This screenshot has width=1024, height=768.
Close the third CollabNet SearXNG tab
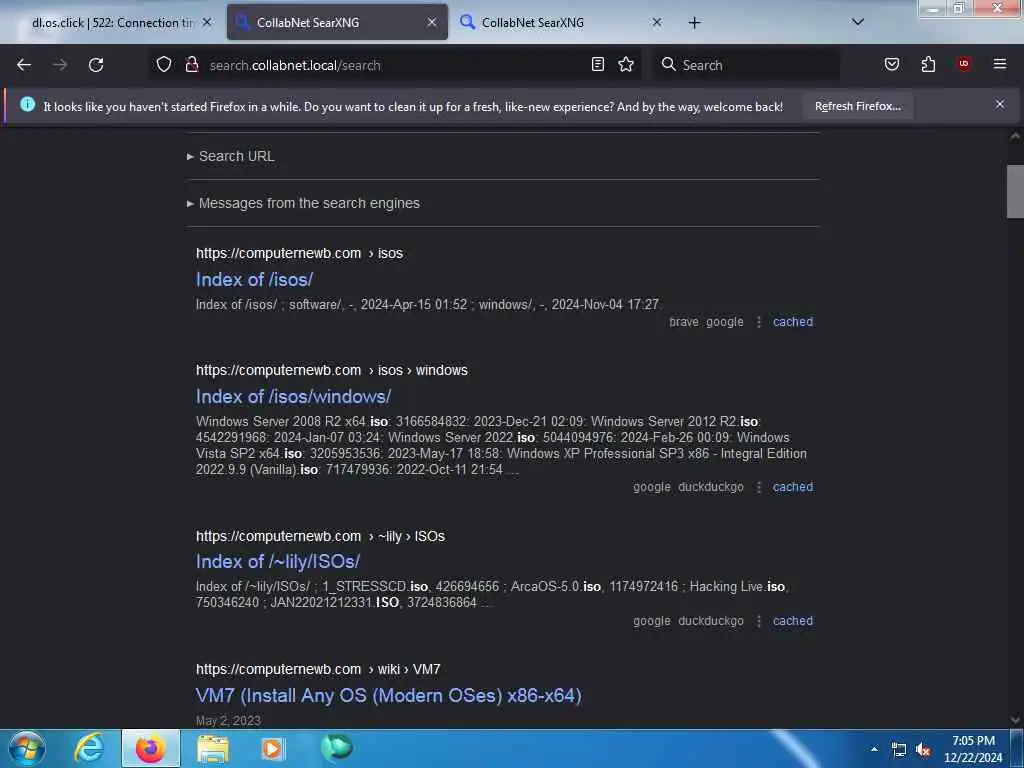[657, 22]
